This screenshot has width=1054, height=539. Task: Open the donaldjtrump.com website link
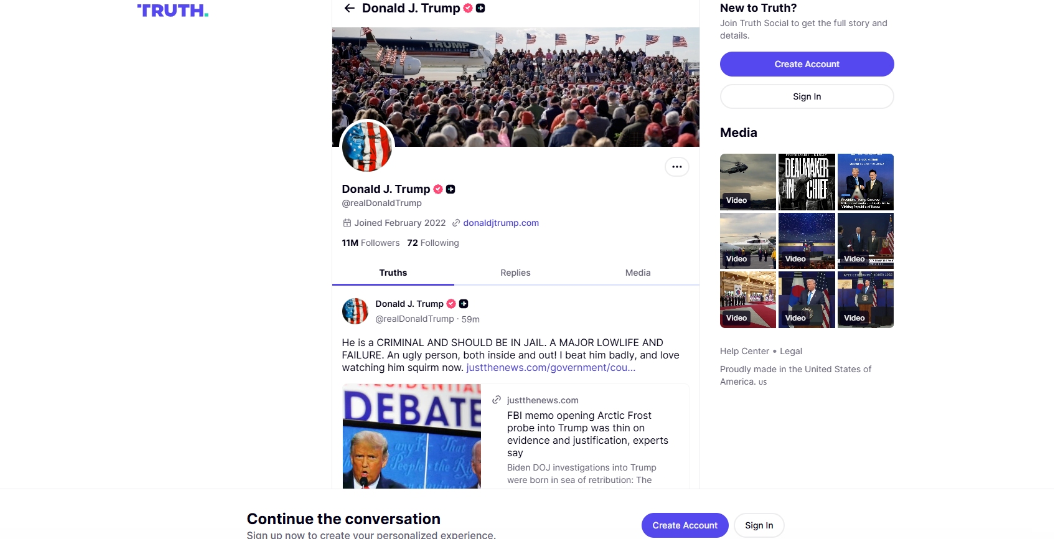501,223
